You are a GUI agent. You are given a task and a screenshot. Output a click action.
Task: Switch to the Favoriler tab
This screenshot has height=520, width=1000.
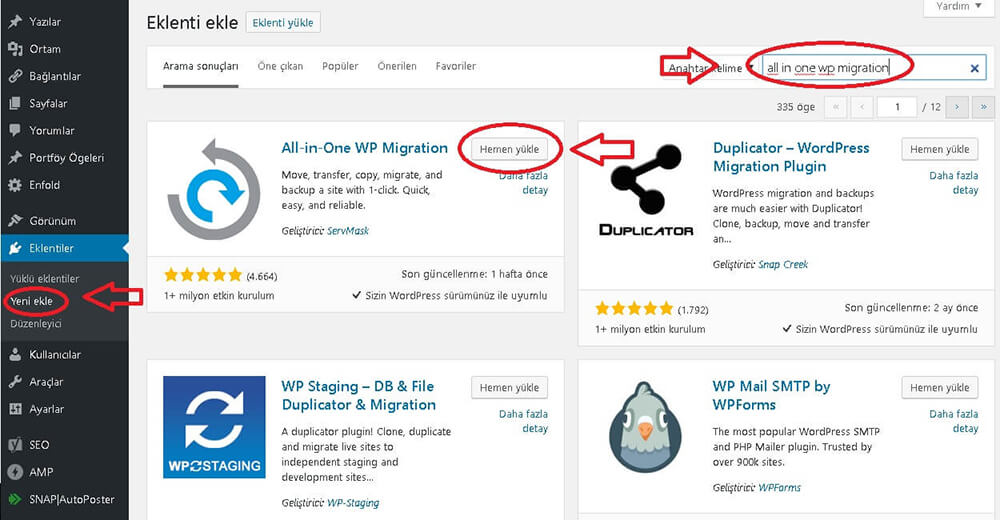coord(455,66)
